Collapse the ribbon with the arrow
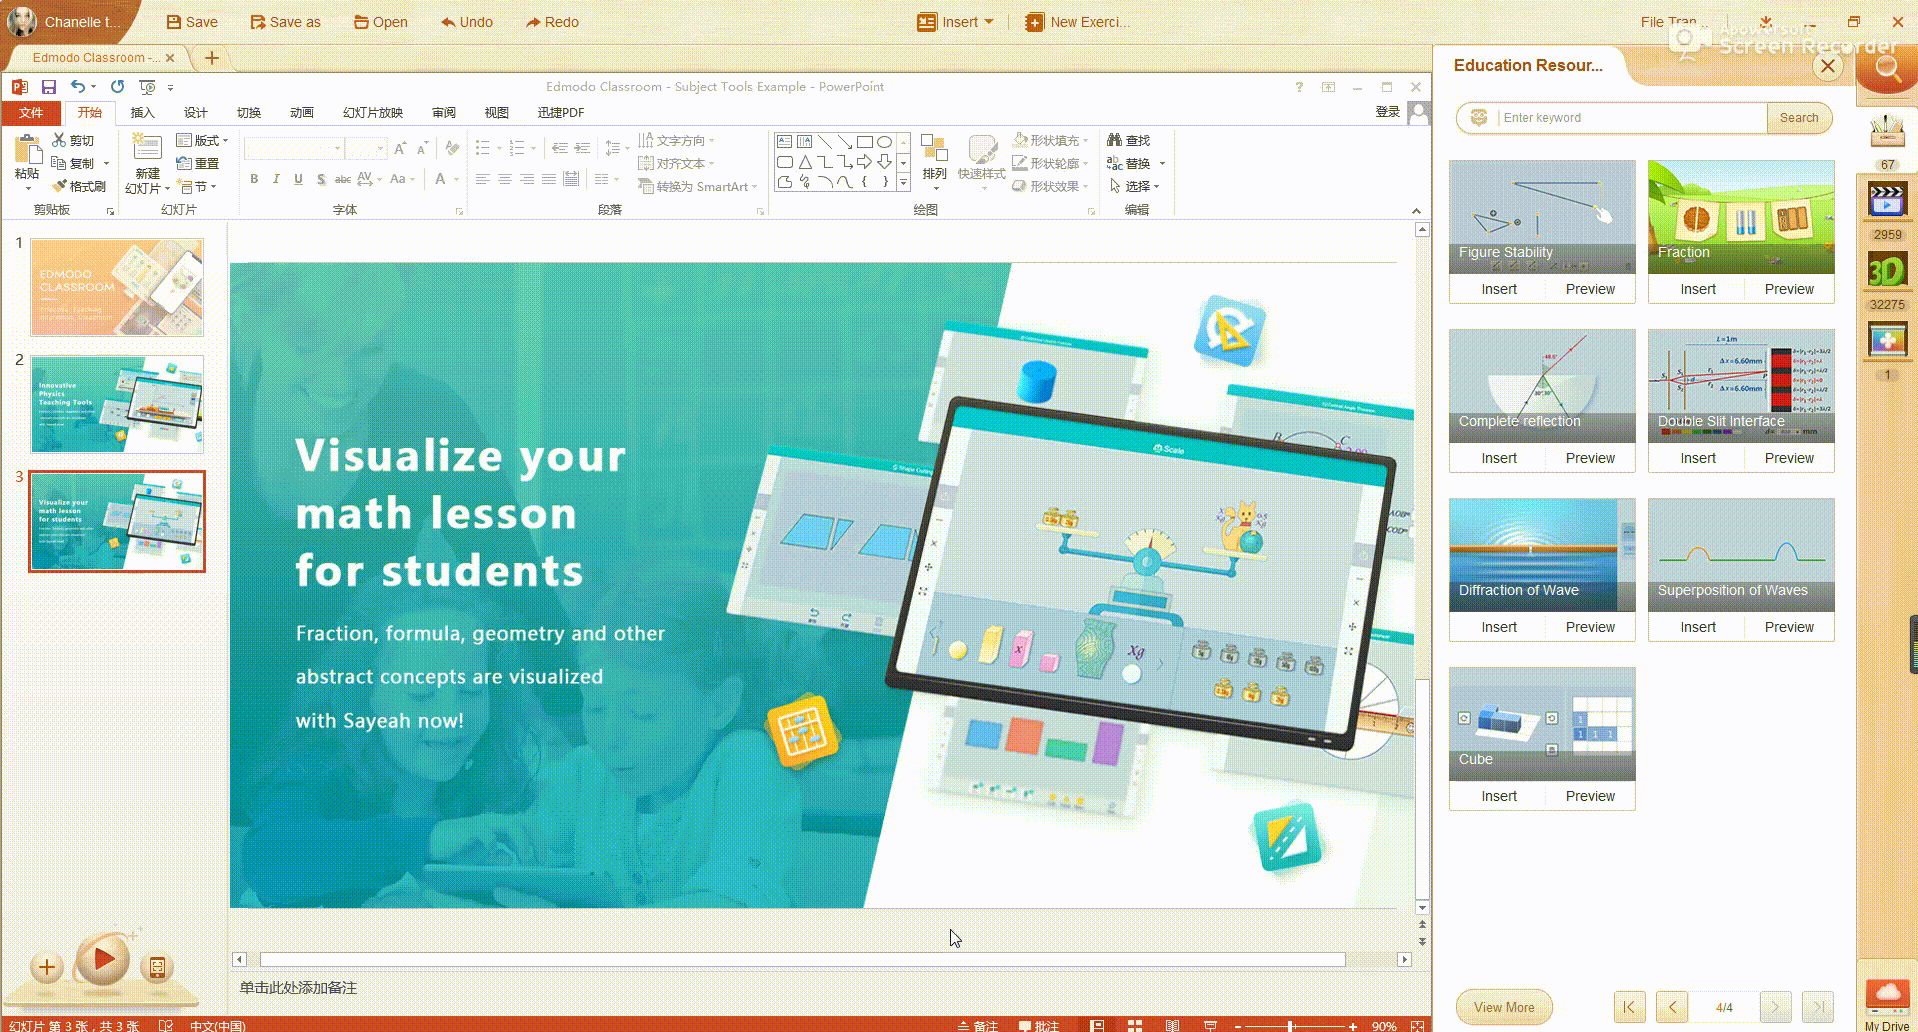Viewport: 1918px width, 1032px height. point(1416,211)
